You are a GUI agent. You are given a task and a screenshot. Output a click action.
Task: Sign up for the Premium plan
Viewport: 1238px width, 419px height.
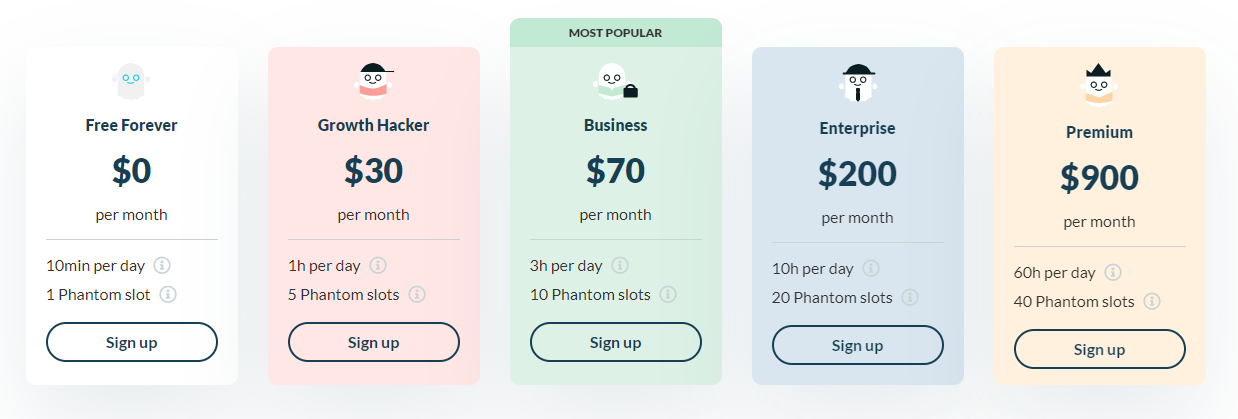(1100, 349)
